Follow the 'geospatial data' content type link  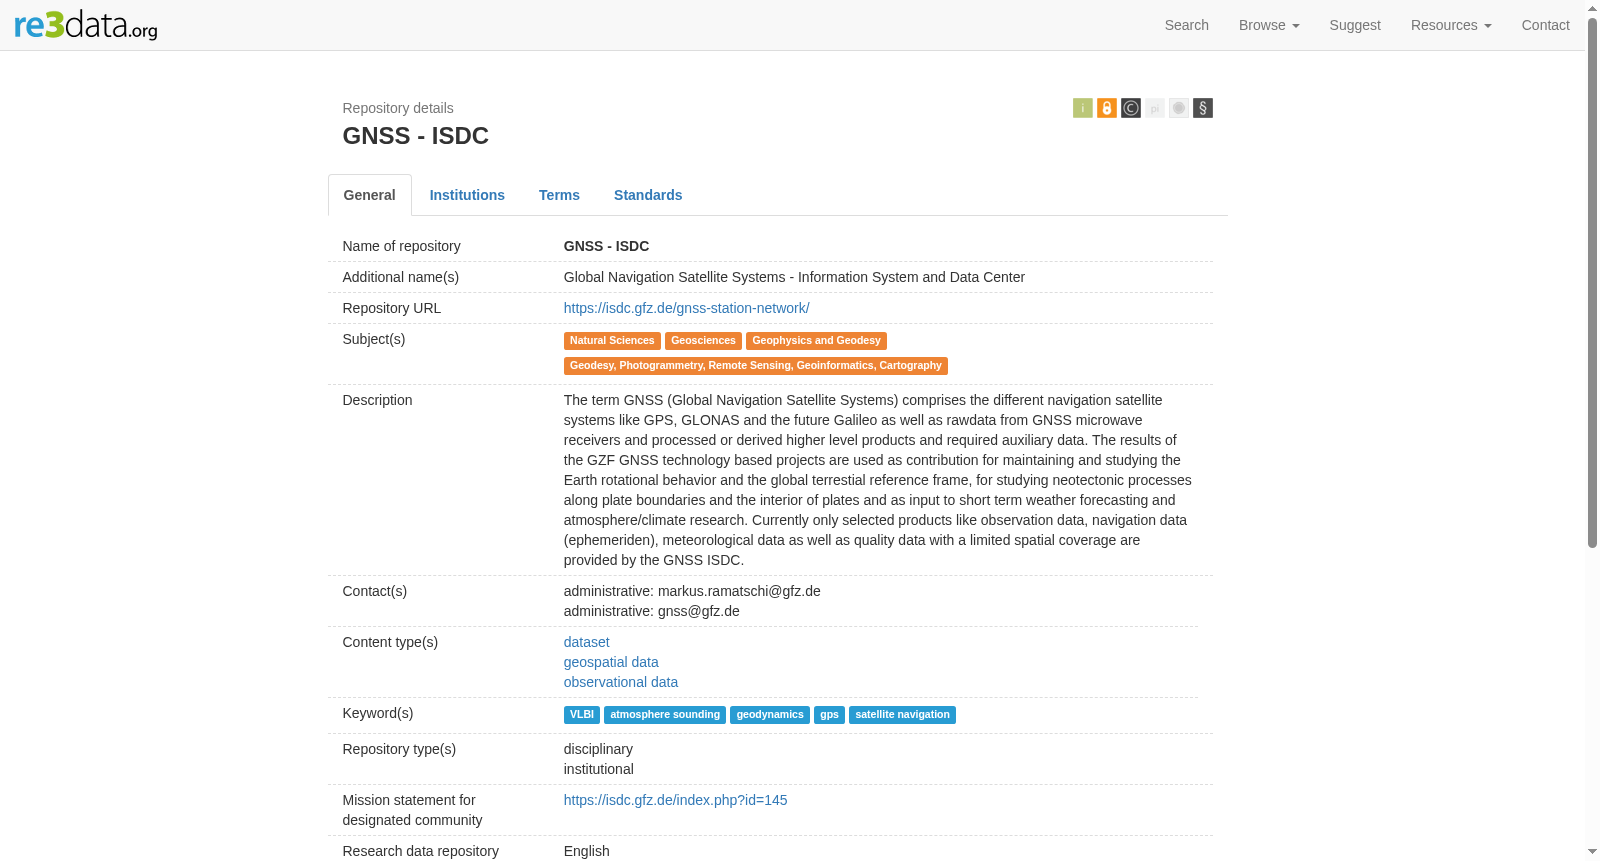pos(611,662)
